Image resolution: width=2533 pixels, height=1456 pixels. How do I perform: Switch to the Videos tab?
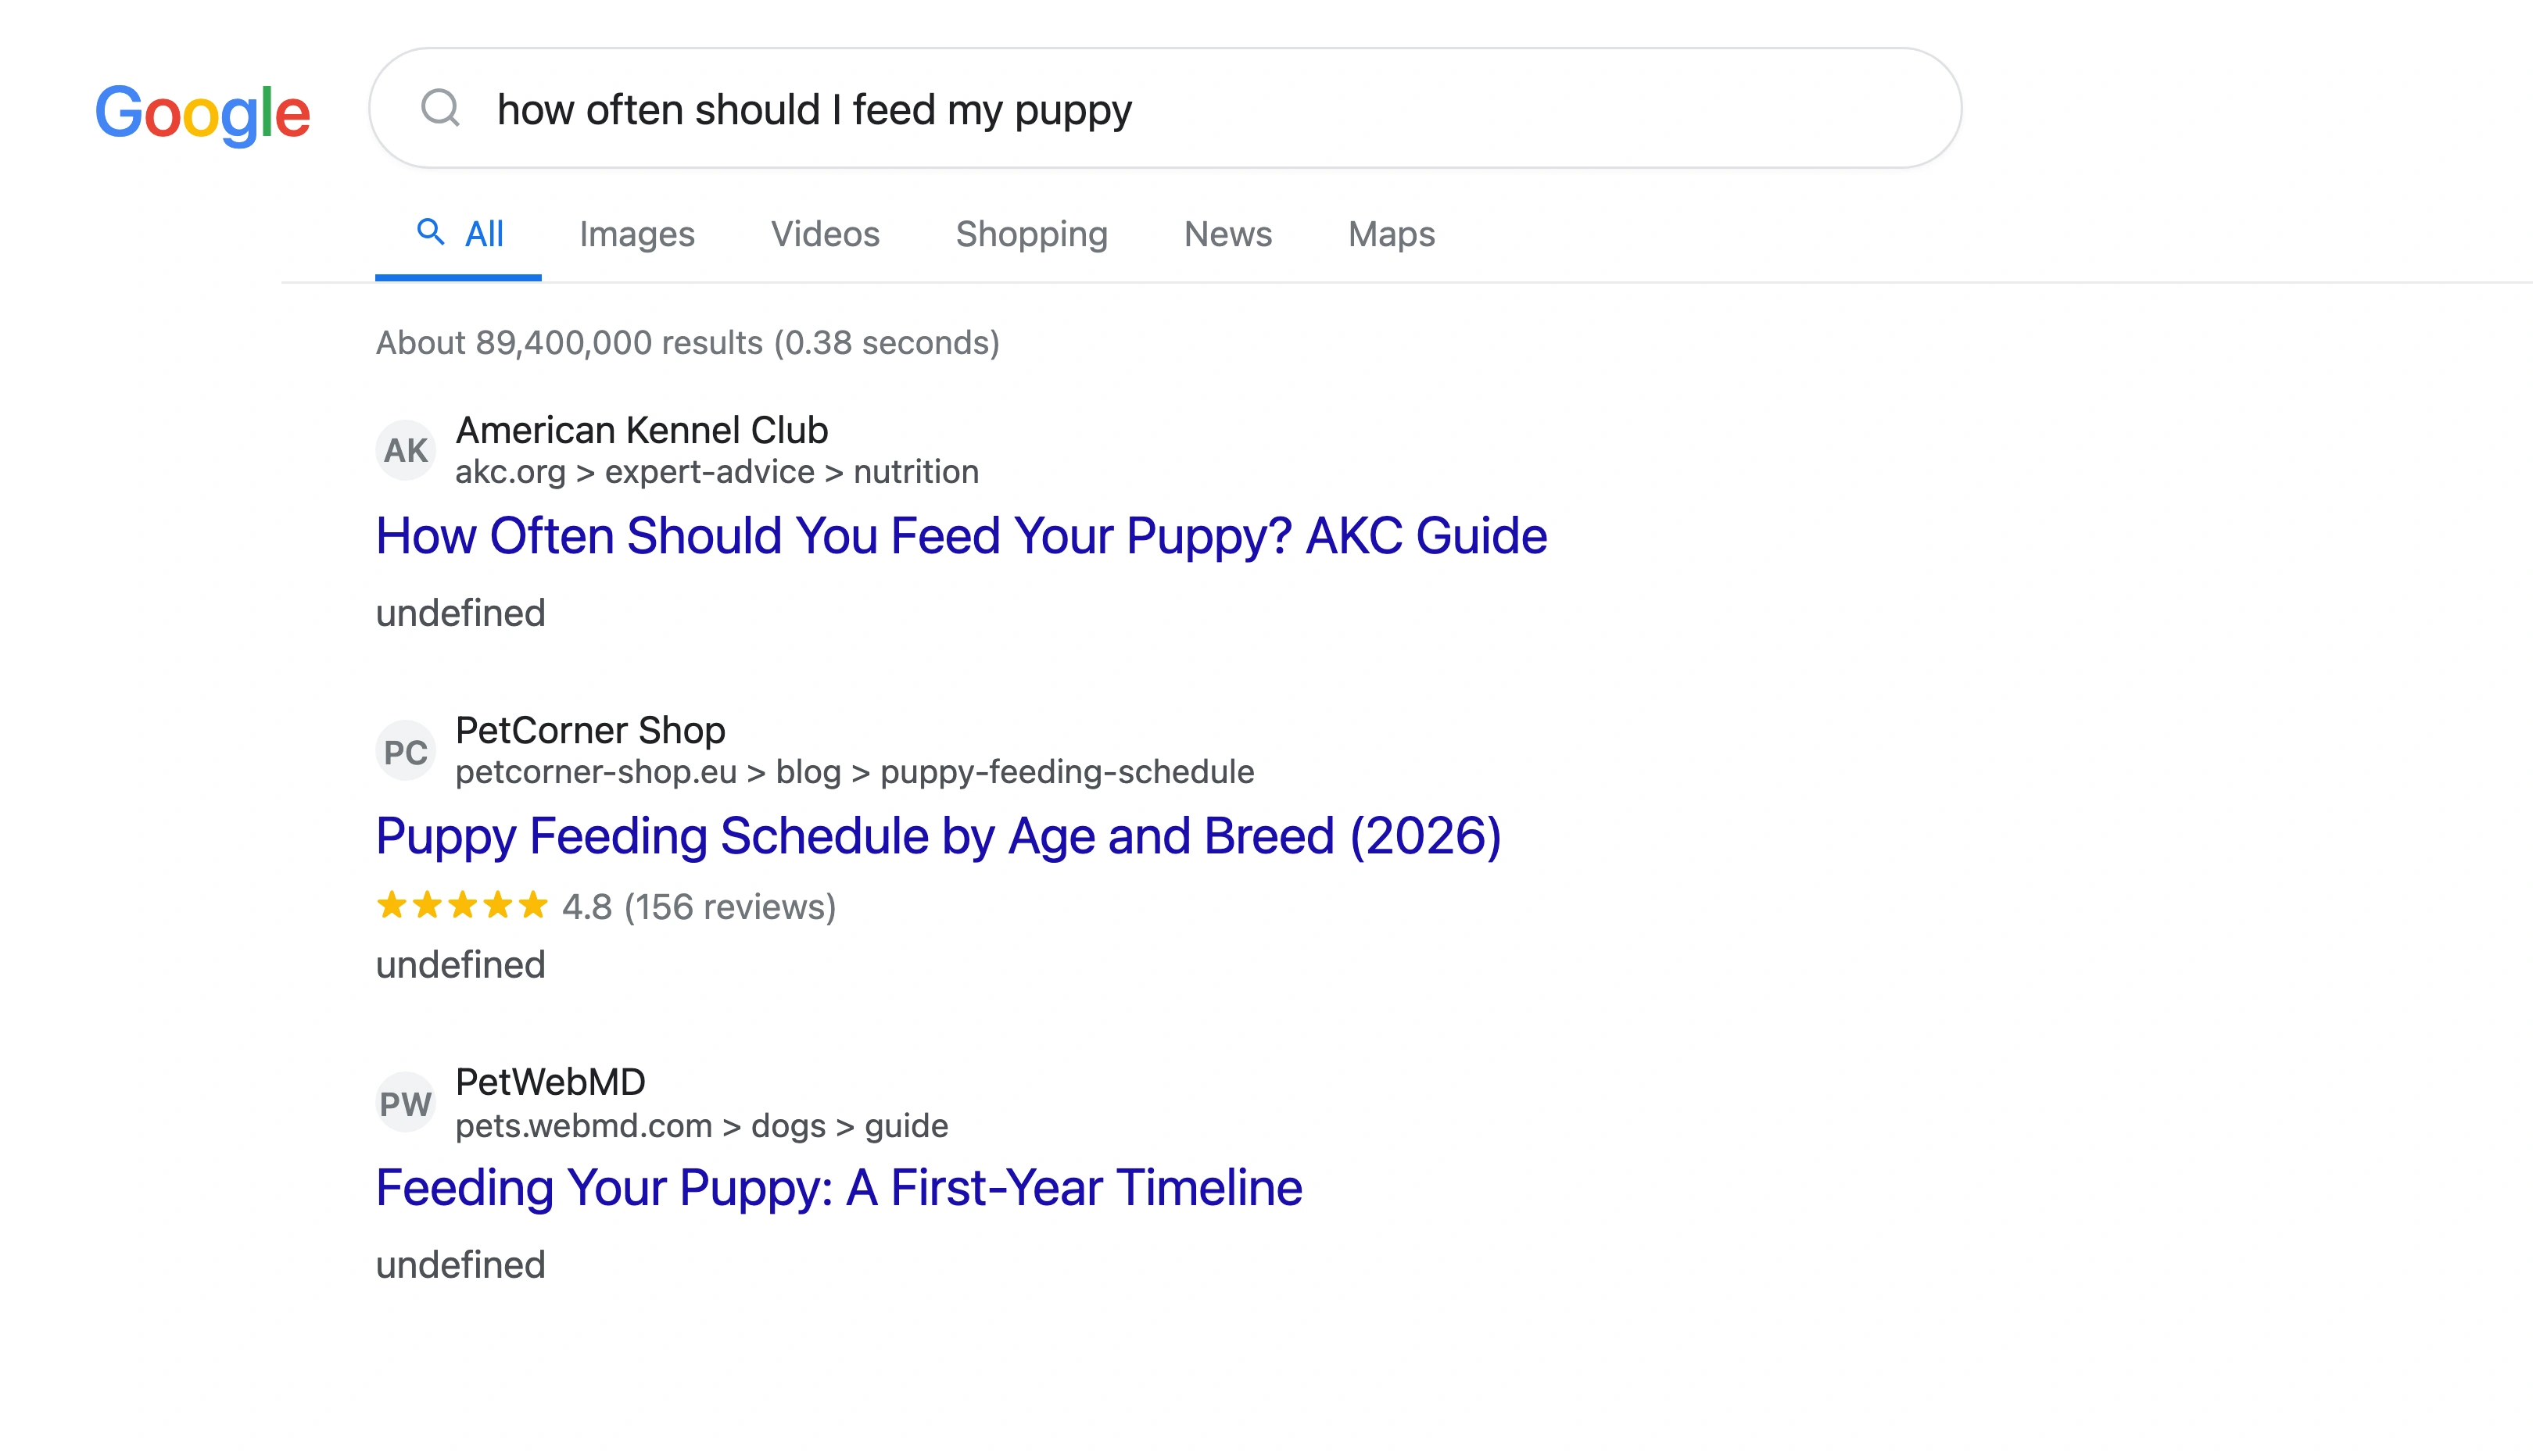[x=825, y=233]
